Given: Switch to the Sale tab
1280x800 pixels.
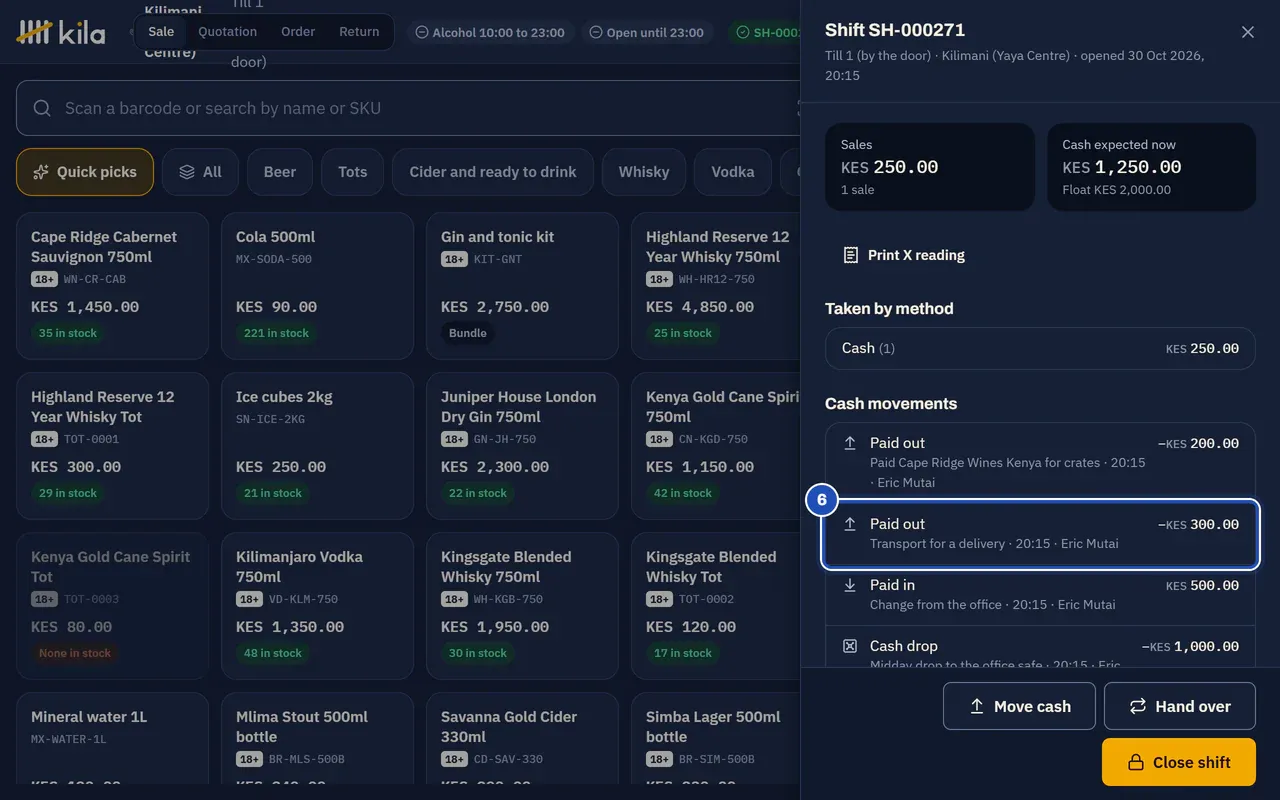Looking at the screenshot, I should [161, 32].
